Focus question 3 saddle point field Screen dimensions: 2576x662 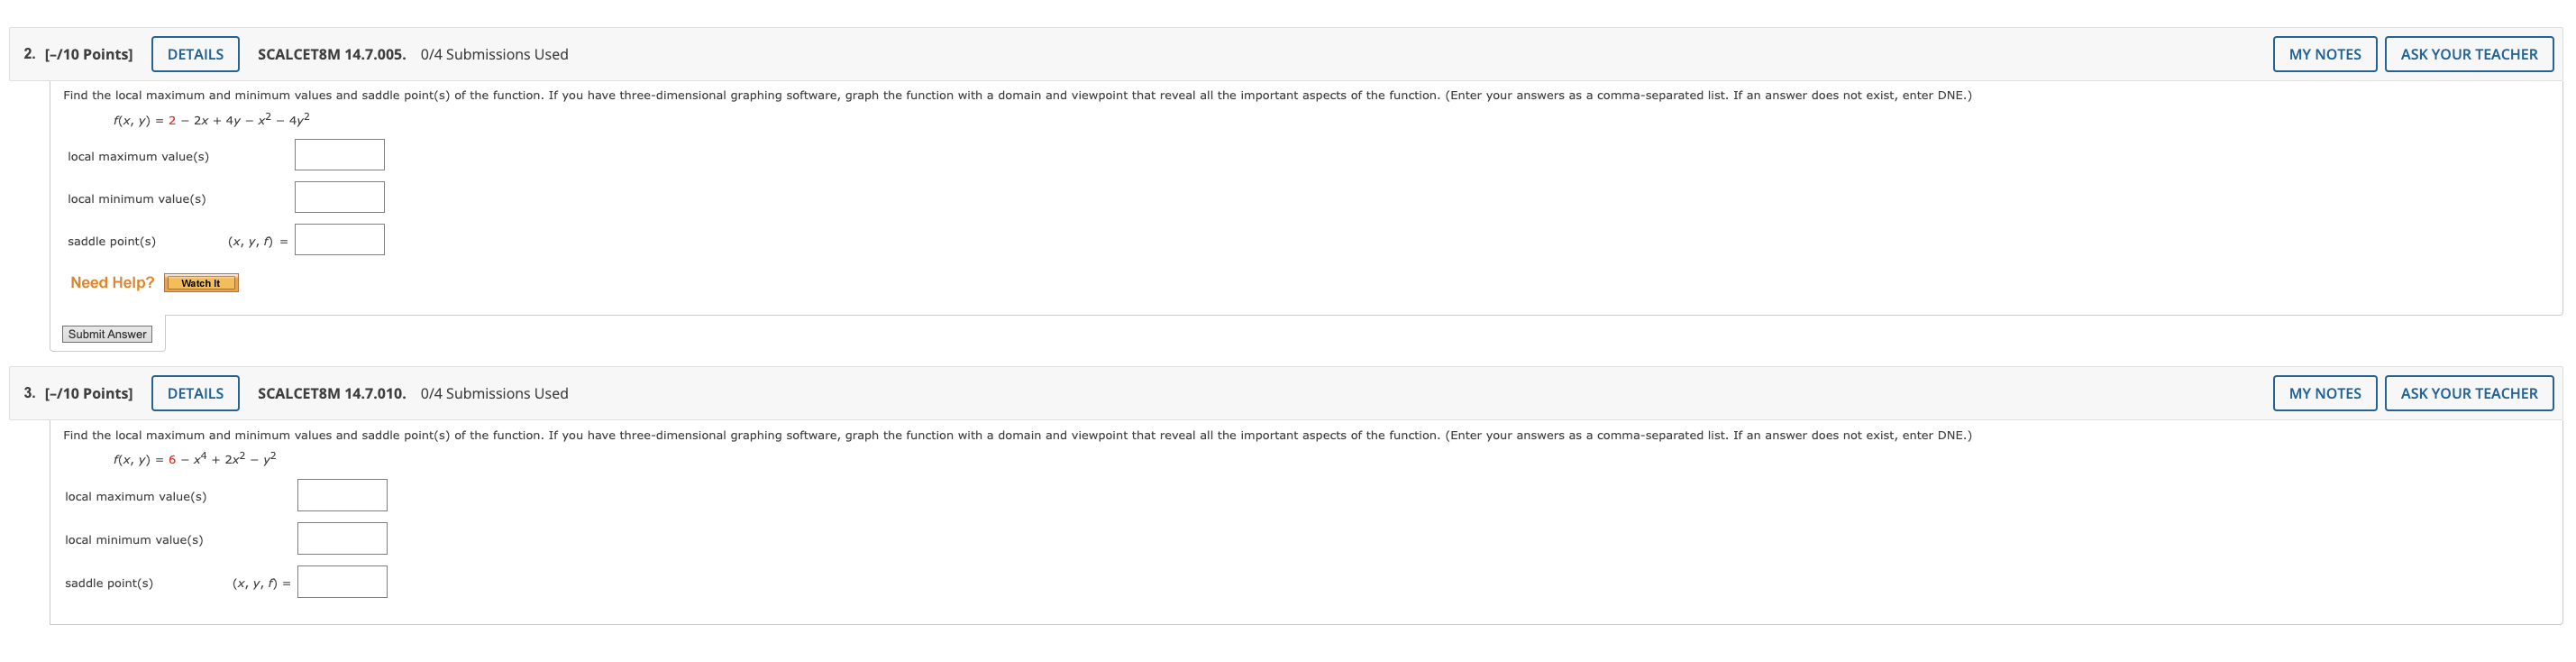(342, 582)
